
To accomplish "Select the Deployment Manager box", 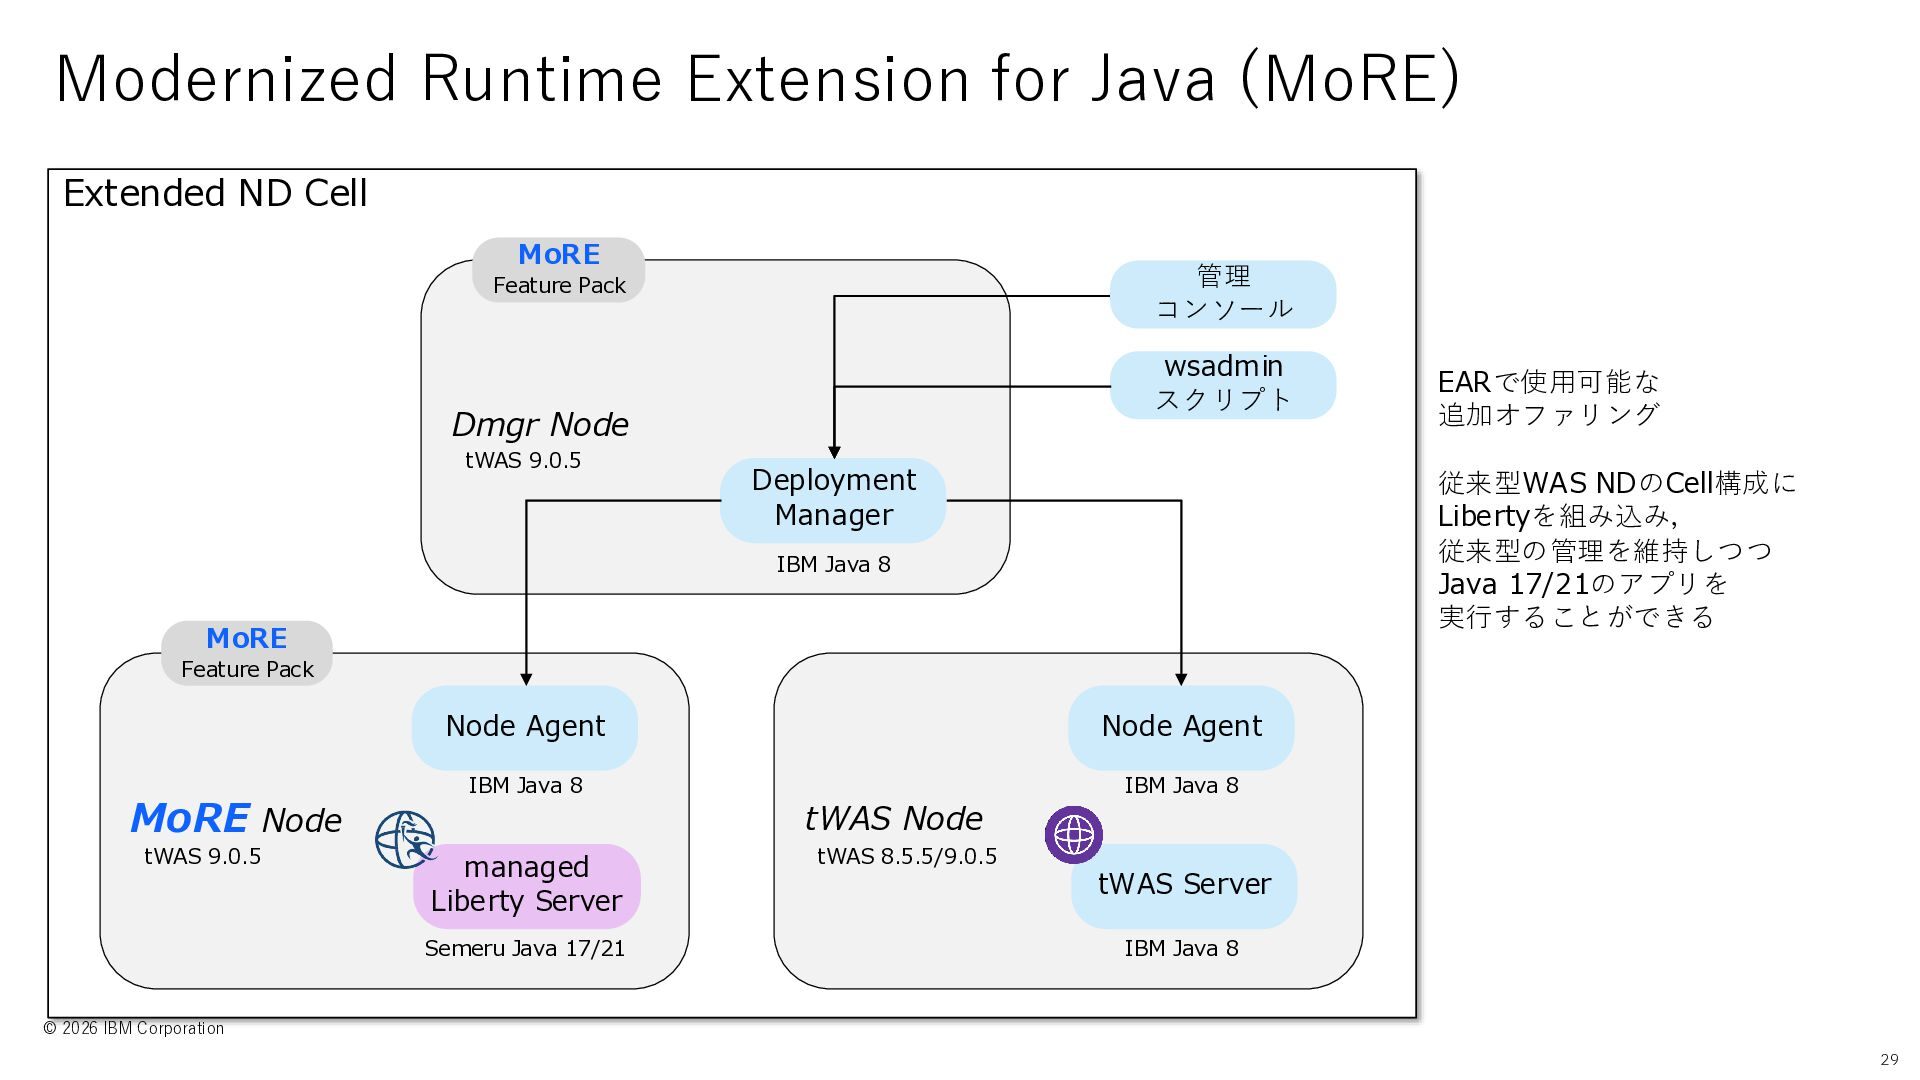I will 833,499.
